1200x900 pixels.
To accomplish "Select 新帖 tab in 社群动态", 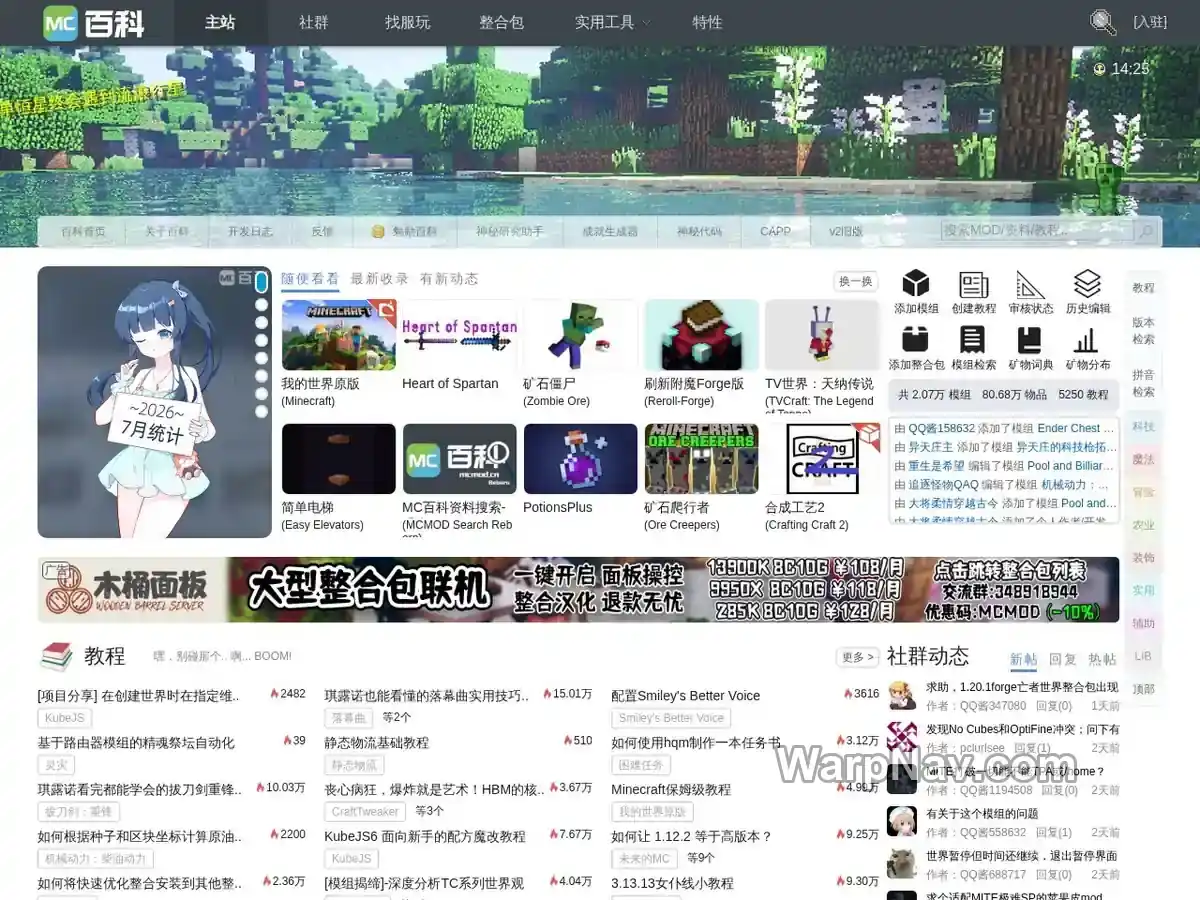I will 1024,659.
